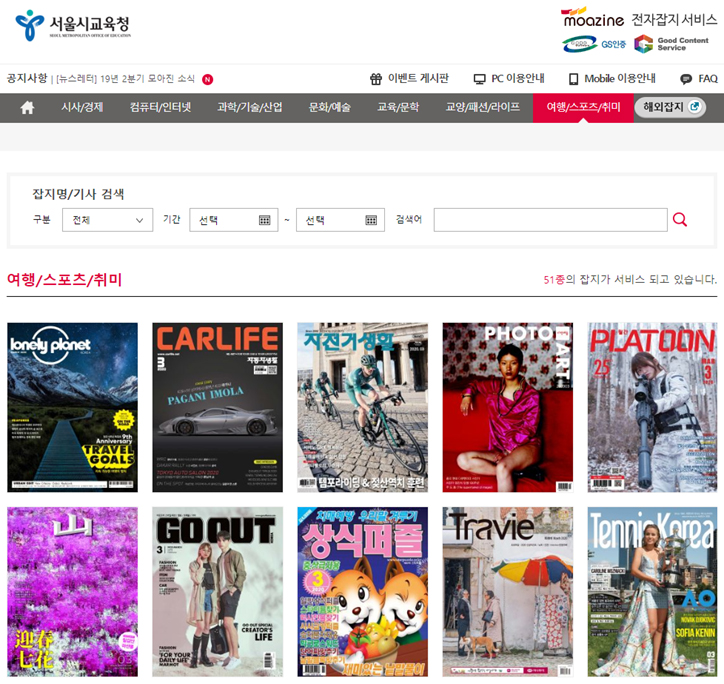Open the 교육/문학 category
Viewport: 724px width, 684px height.
(398, 107)
